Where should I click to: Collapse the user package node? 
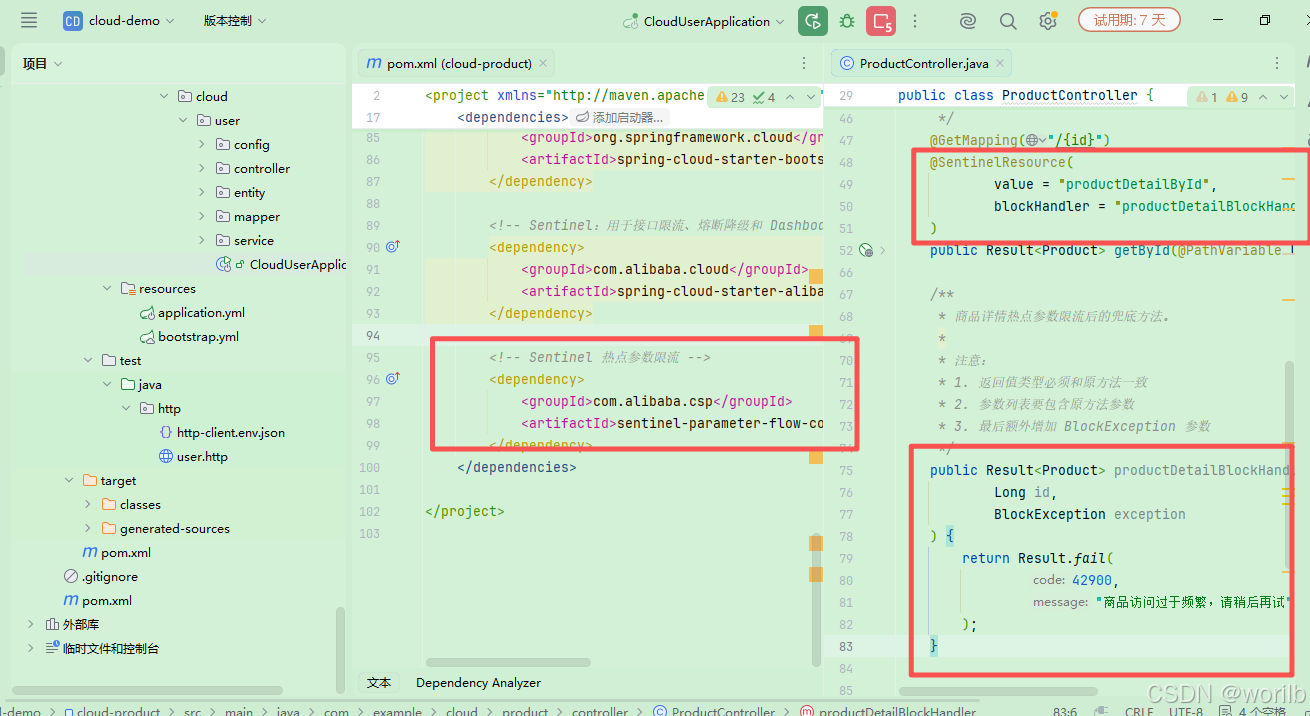pyautogui.click(x=183, y=121)
